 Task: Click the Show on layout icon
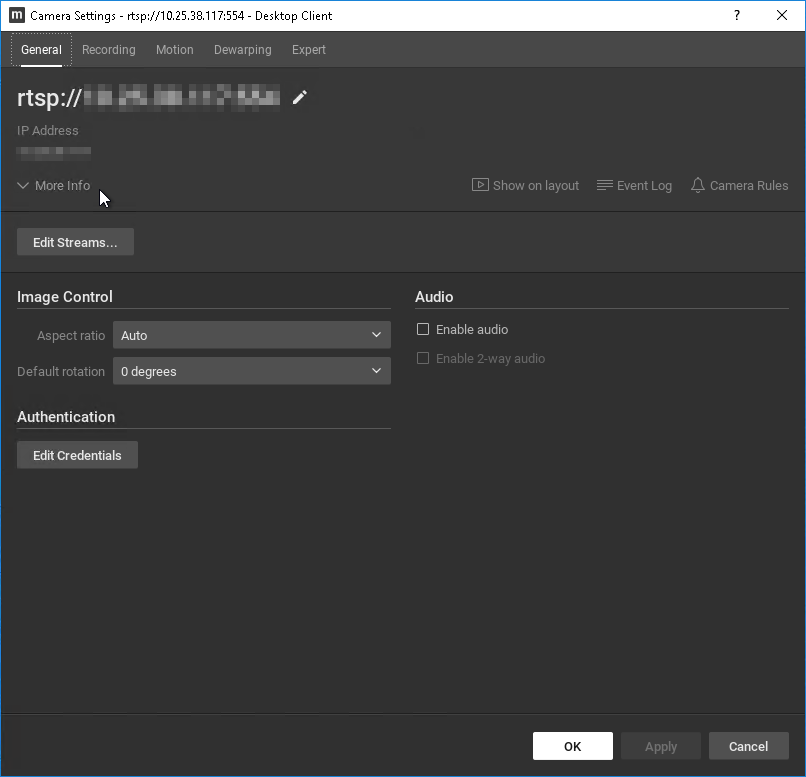480,185
